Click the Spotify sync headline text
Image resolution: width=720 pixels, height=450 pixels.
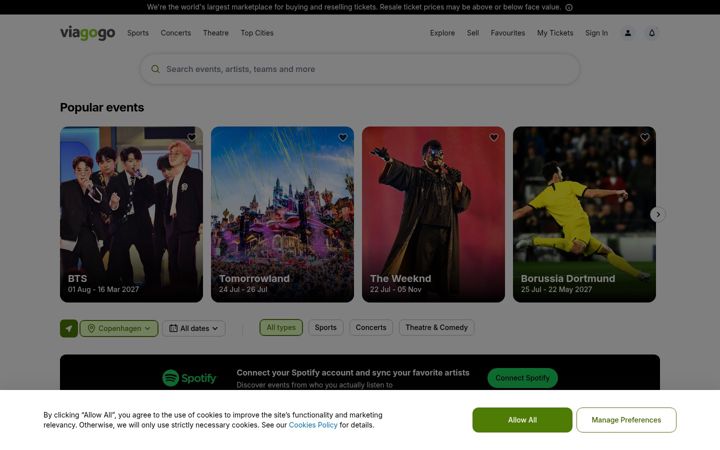click(353, 373)
